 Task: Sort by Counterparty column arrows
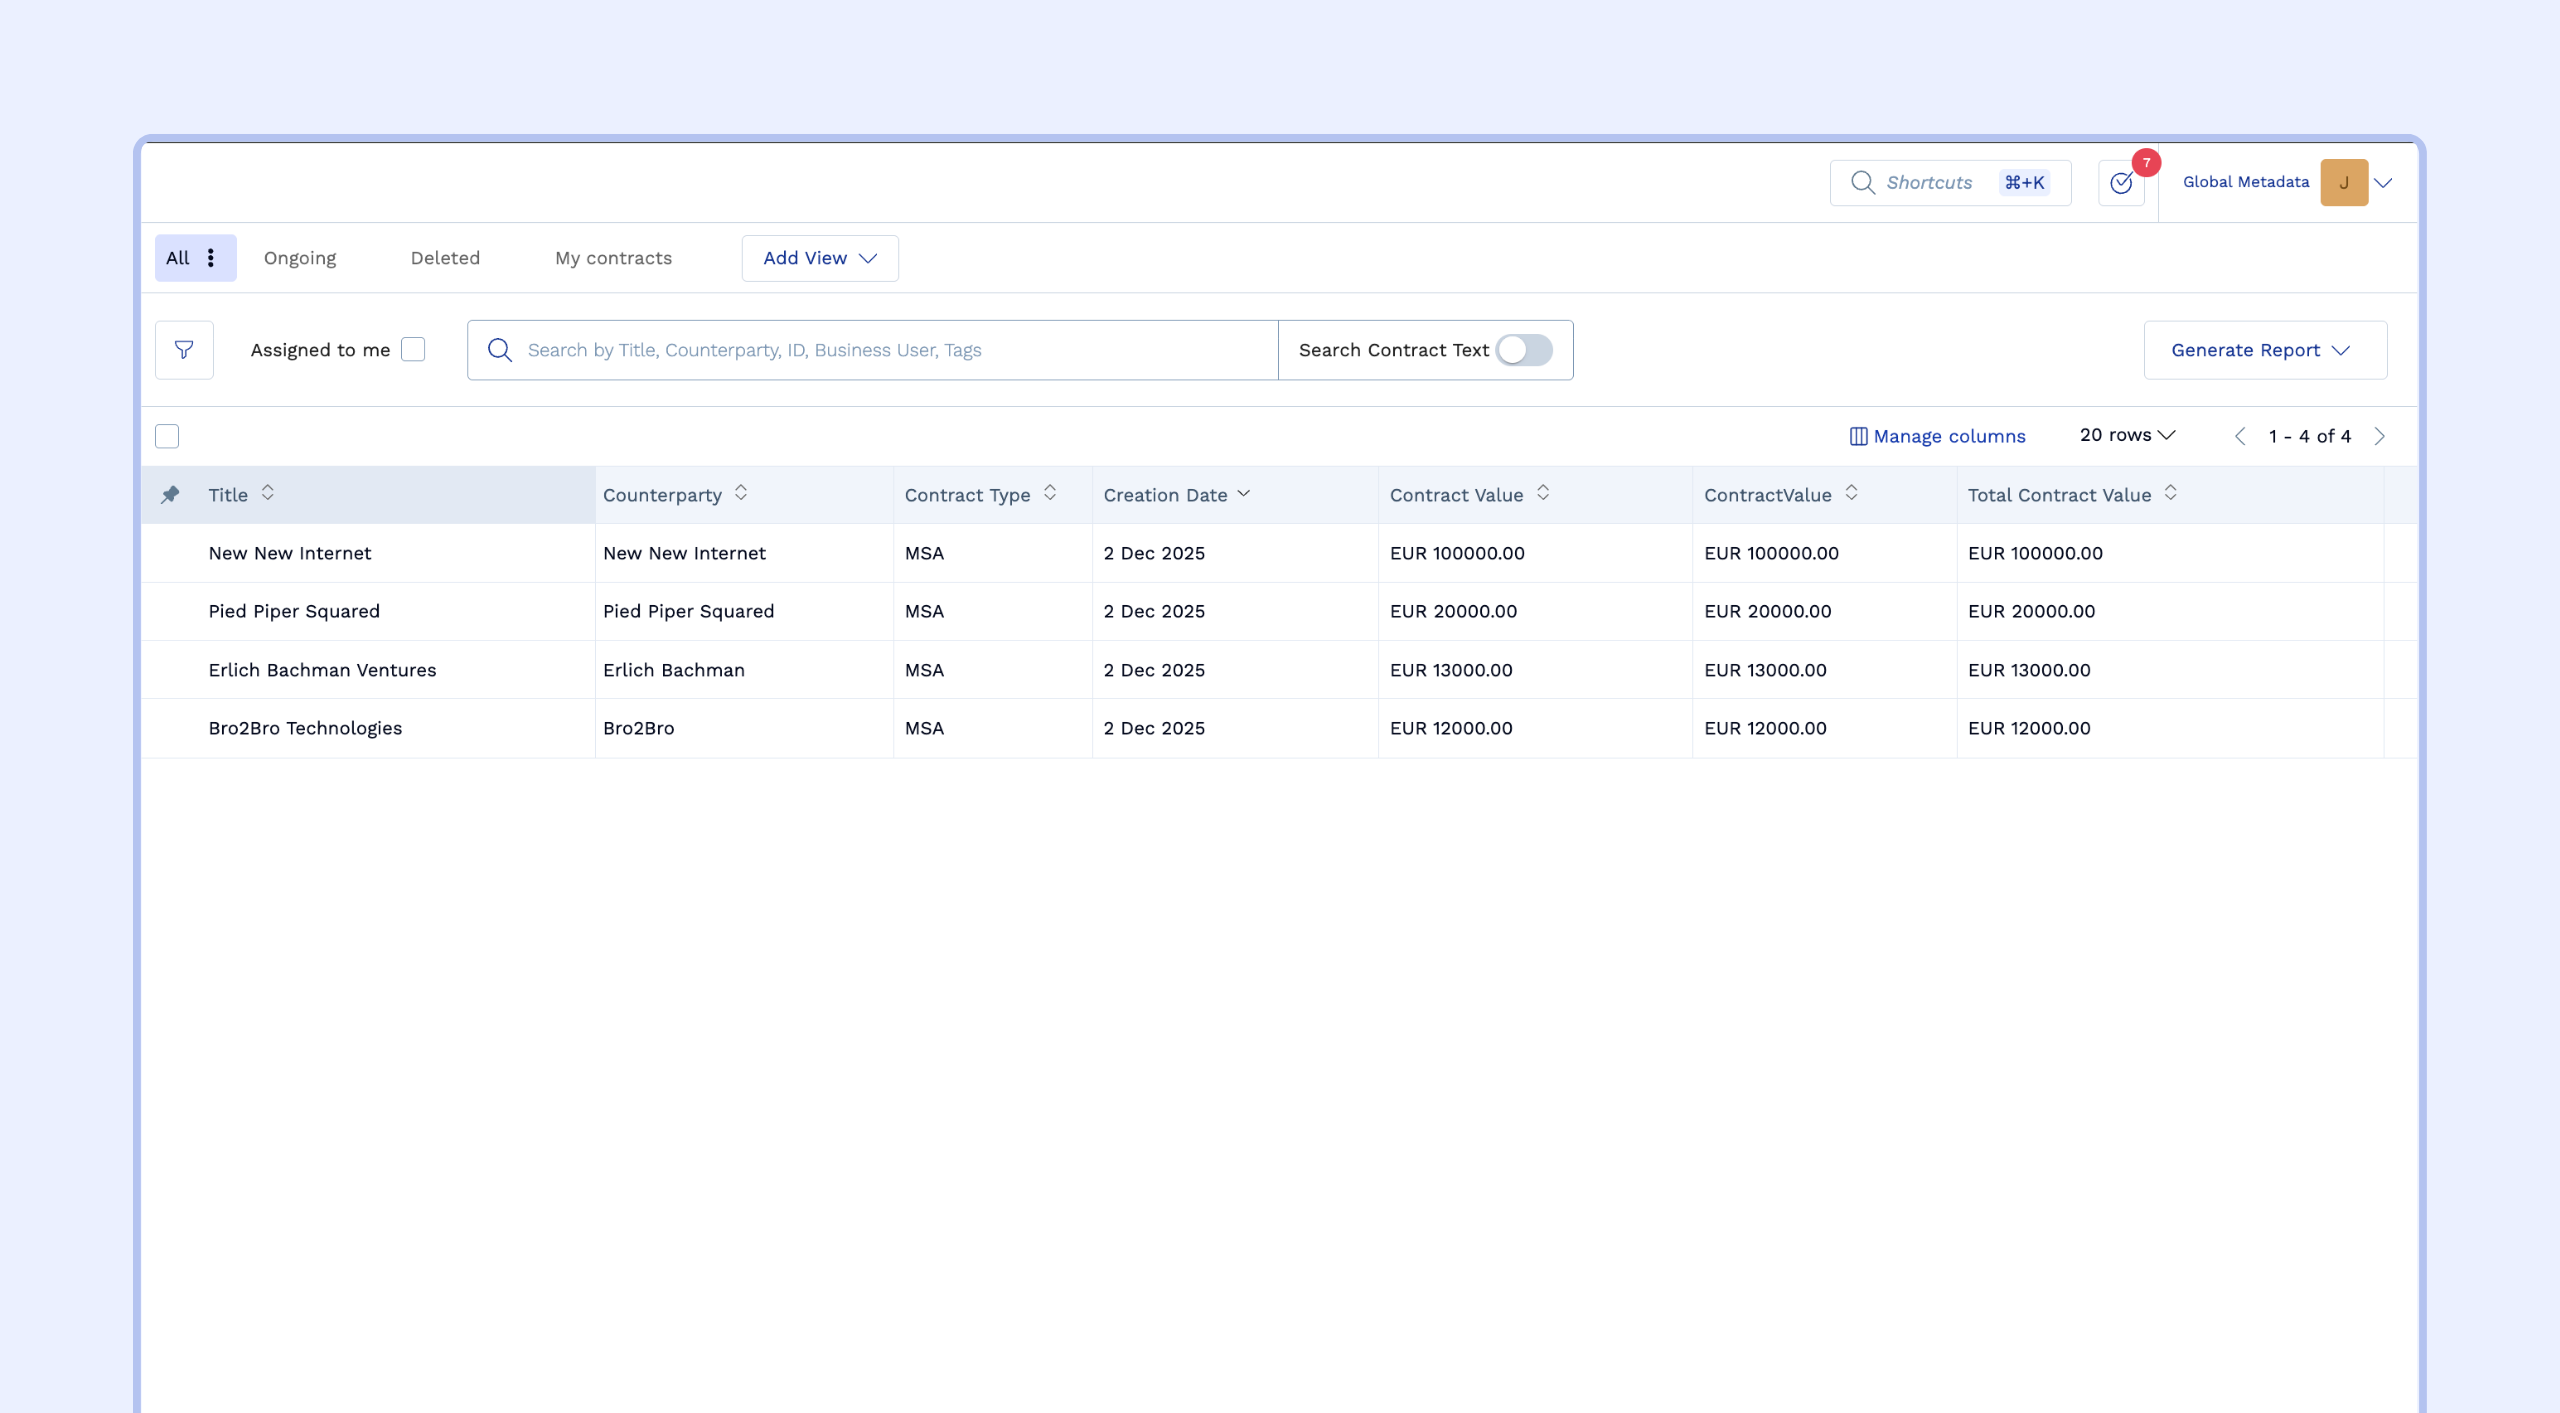(741, 494)
